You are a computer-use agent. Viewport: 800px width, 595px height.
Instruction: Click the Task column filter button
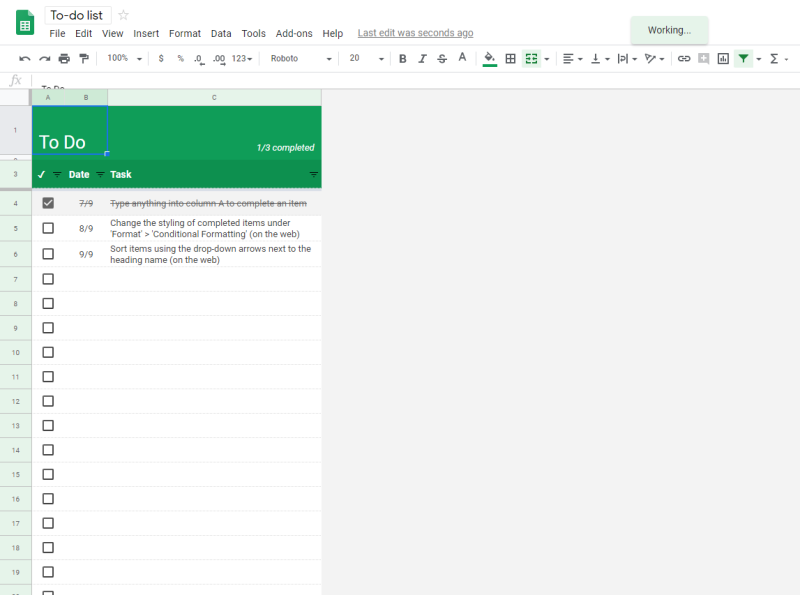click(314, 175)
